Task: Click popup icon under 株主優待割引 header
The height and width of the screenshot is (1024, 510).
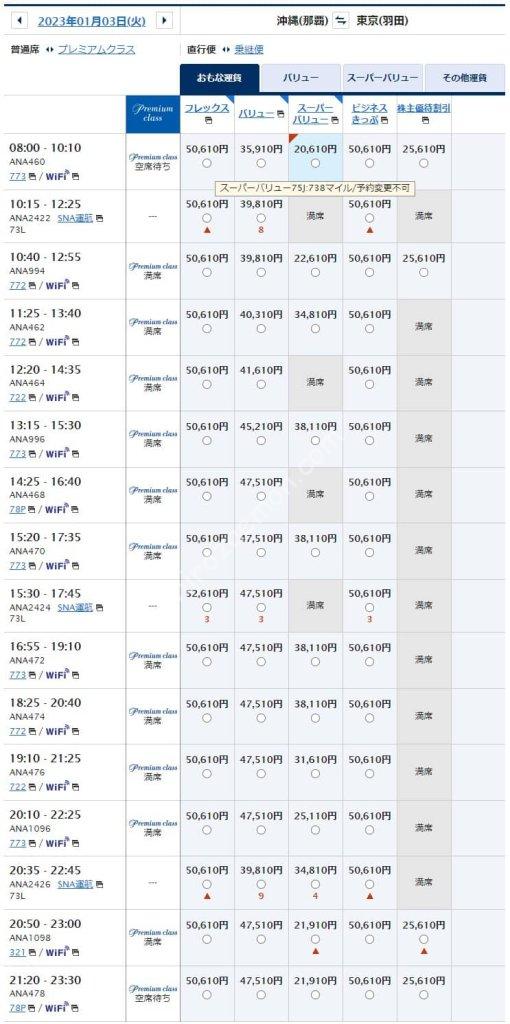Action: point(424,121)
